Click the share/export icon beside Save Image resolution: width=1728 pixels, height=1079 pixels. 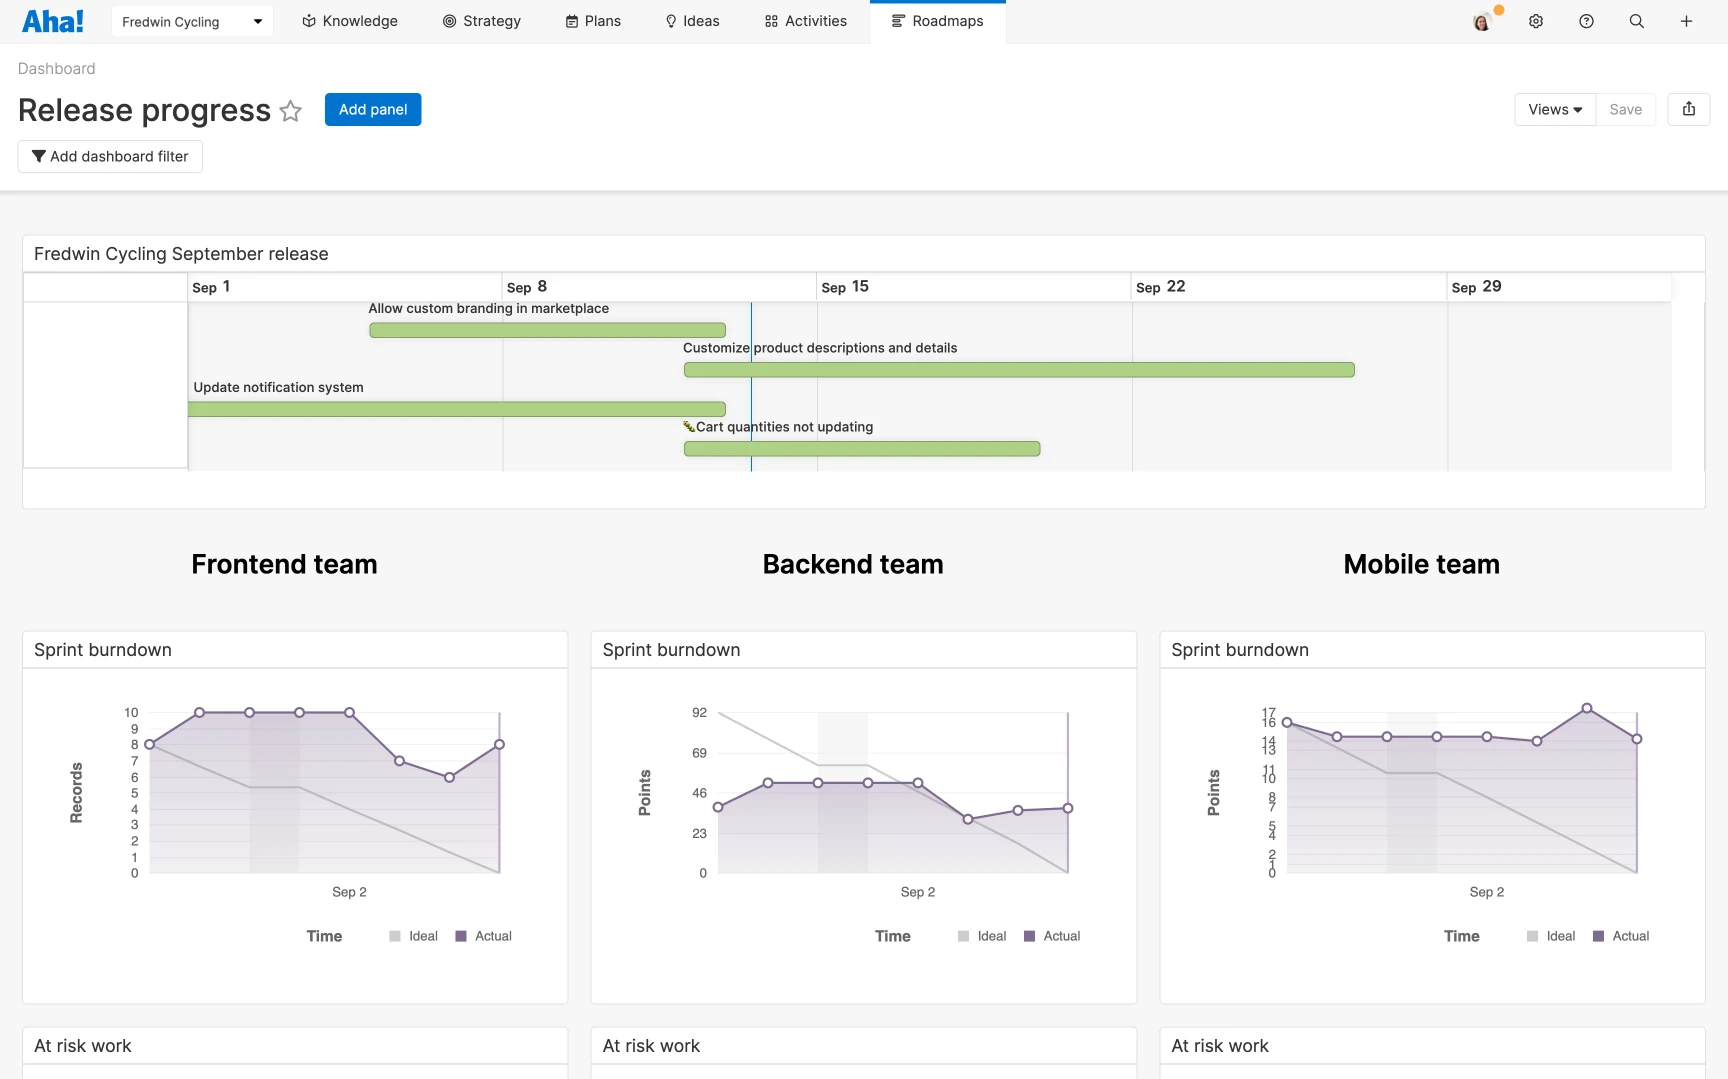(1689, 109)
